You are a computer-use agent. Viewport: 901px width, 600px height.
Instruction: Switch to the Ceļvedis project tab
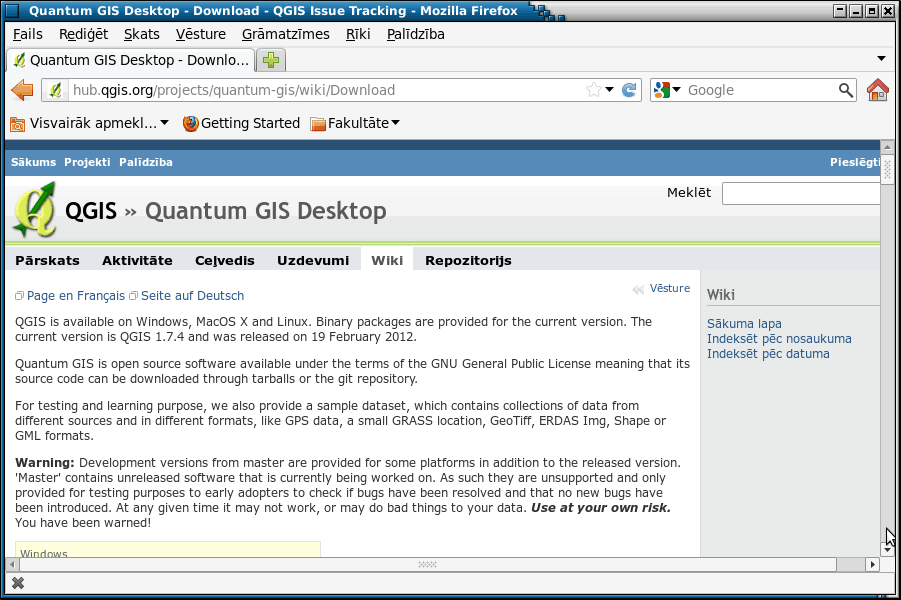225,260
